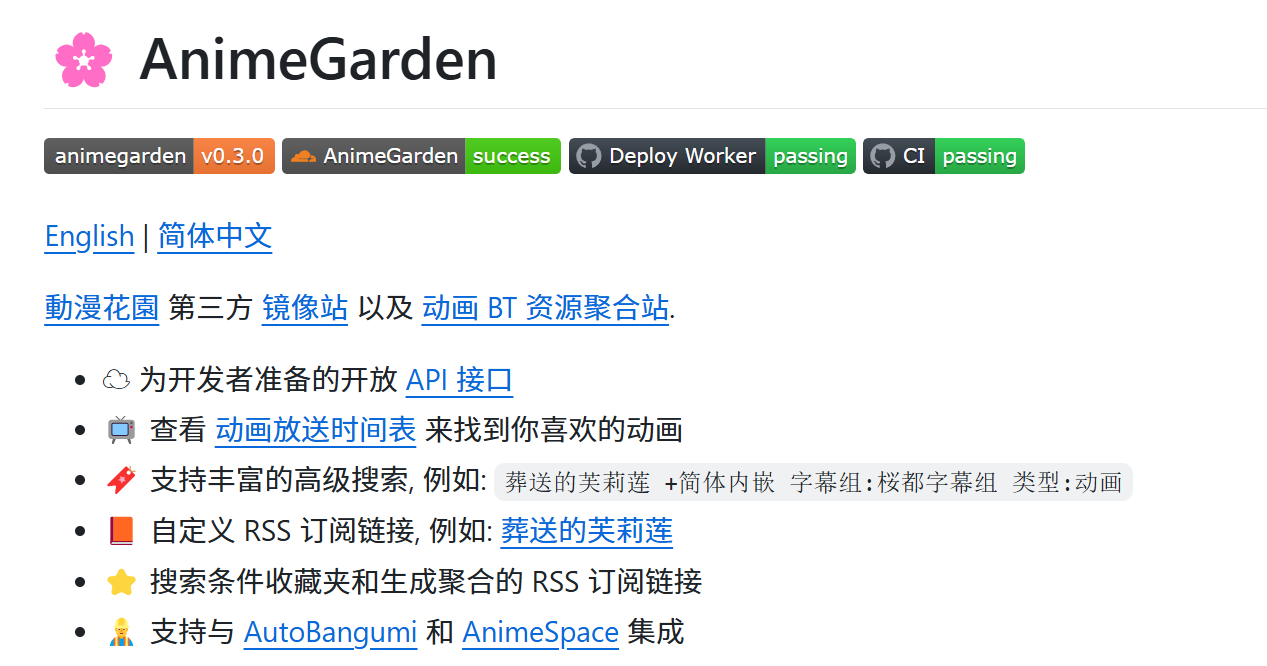Click the animegarden v0.3.0 version badge
Image resolution: width=1267 pixels, height=666 pixels.
[159, 156]
